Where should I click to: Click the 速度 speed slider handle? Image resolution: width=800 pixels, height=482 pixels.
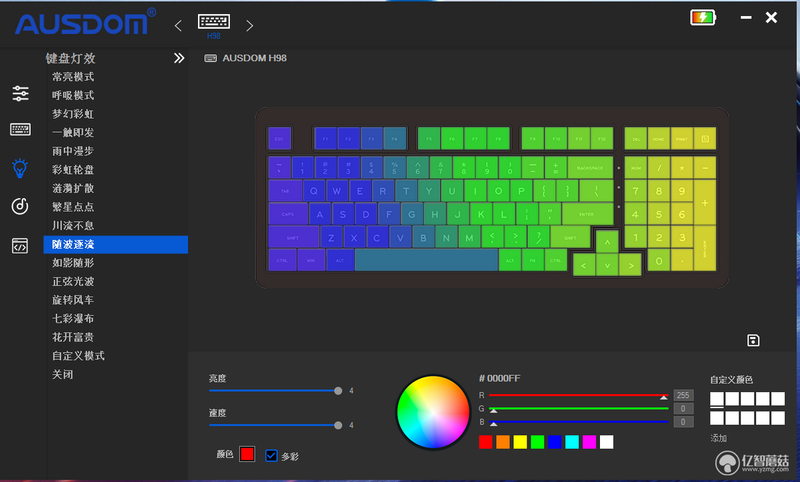tap(338, 425)
